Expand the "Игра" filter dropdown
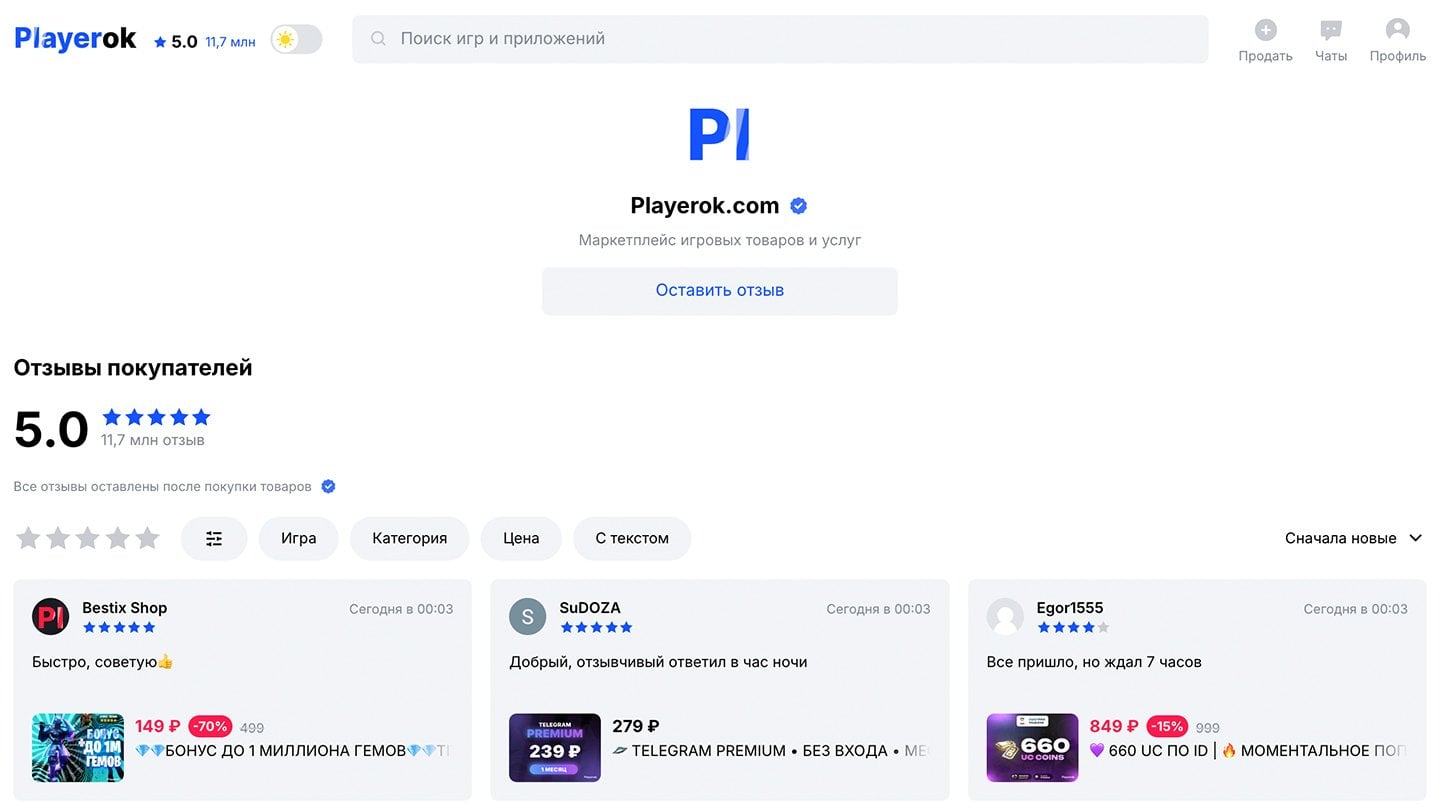This screenshot has width=1440, height=810. point(298,538)
